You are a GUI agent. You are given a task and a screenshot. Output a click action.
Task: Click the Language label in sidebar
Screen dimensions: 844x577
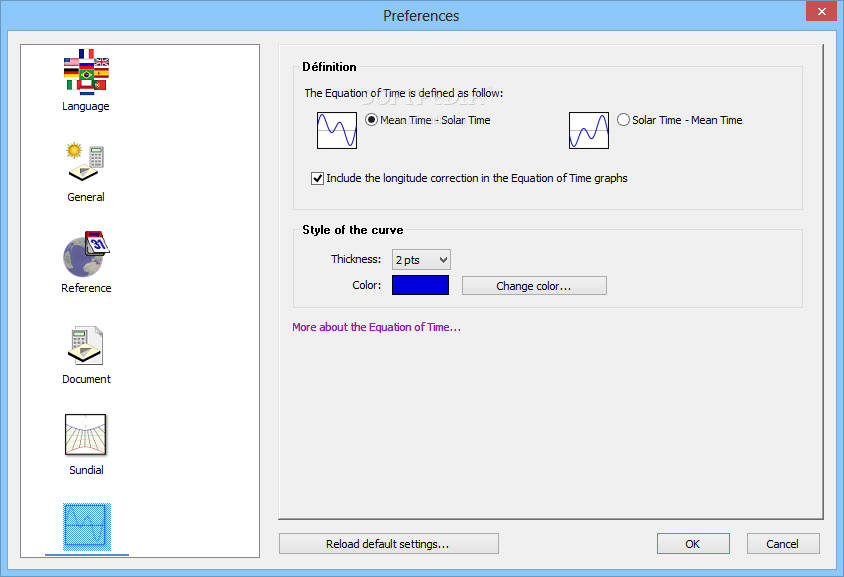86,106
